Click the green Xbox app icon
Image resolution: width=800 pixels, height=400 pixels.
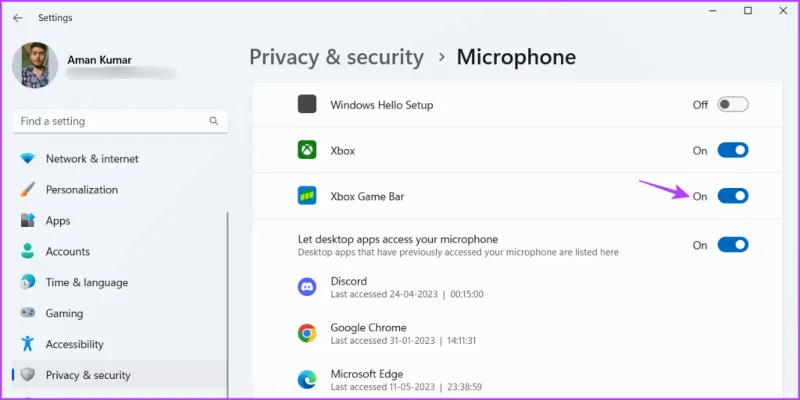click(307, 150)
